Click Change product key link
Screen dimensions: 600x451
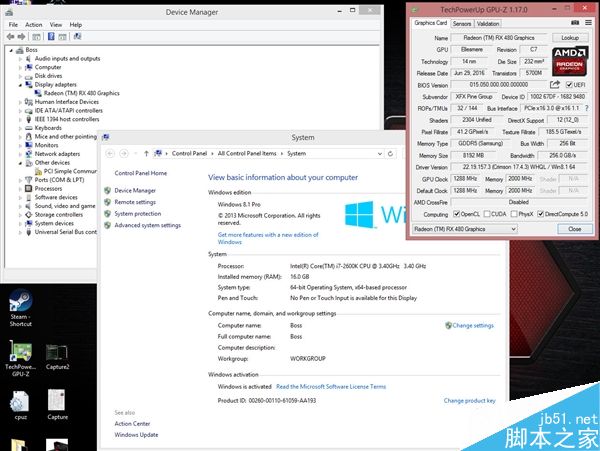tap(470, 401)
